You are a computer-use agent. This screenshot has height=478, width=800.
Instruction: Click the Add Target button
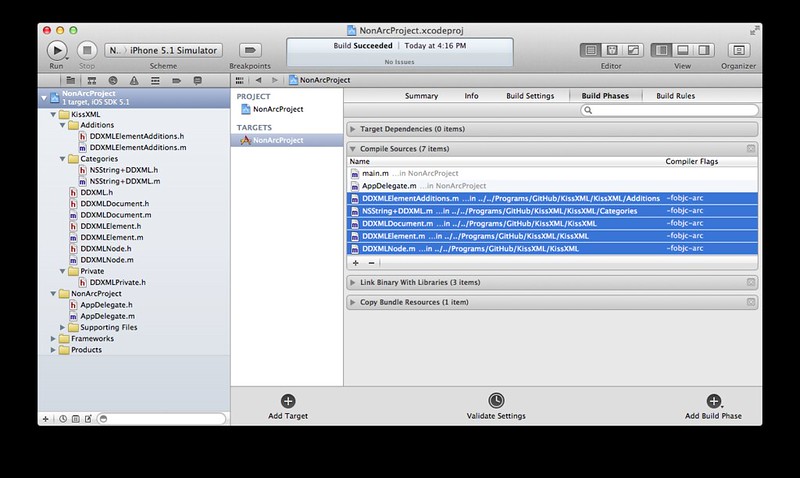click(x=288, y=407)
